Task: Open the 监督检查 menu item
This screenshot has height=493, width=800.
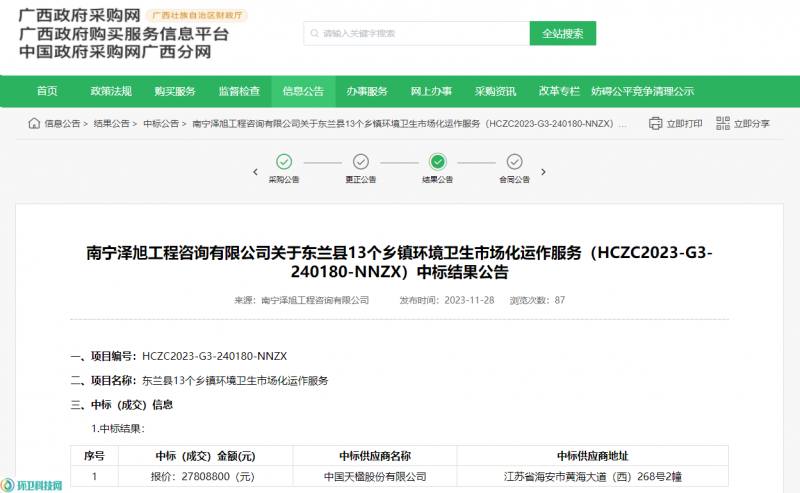Action: [239, 91]
